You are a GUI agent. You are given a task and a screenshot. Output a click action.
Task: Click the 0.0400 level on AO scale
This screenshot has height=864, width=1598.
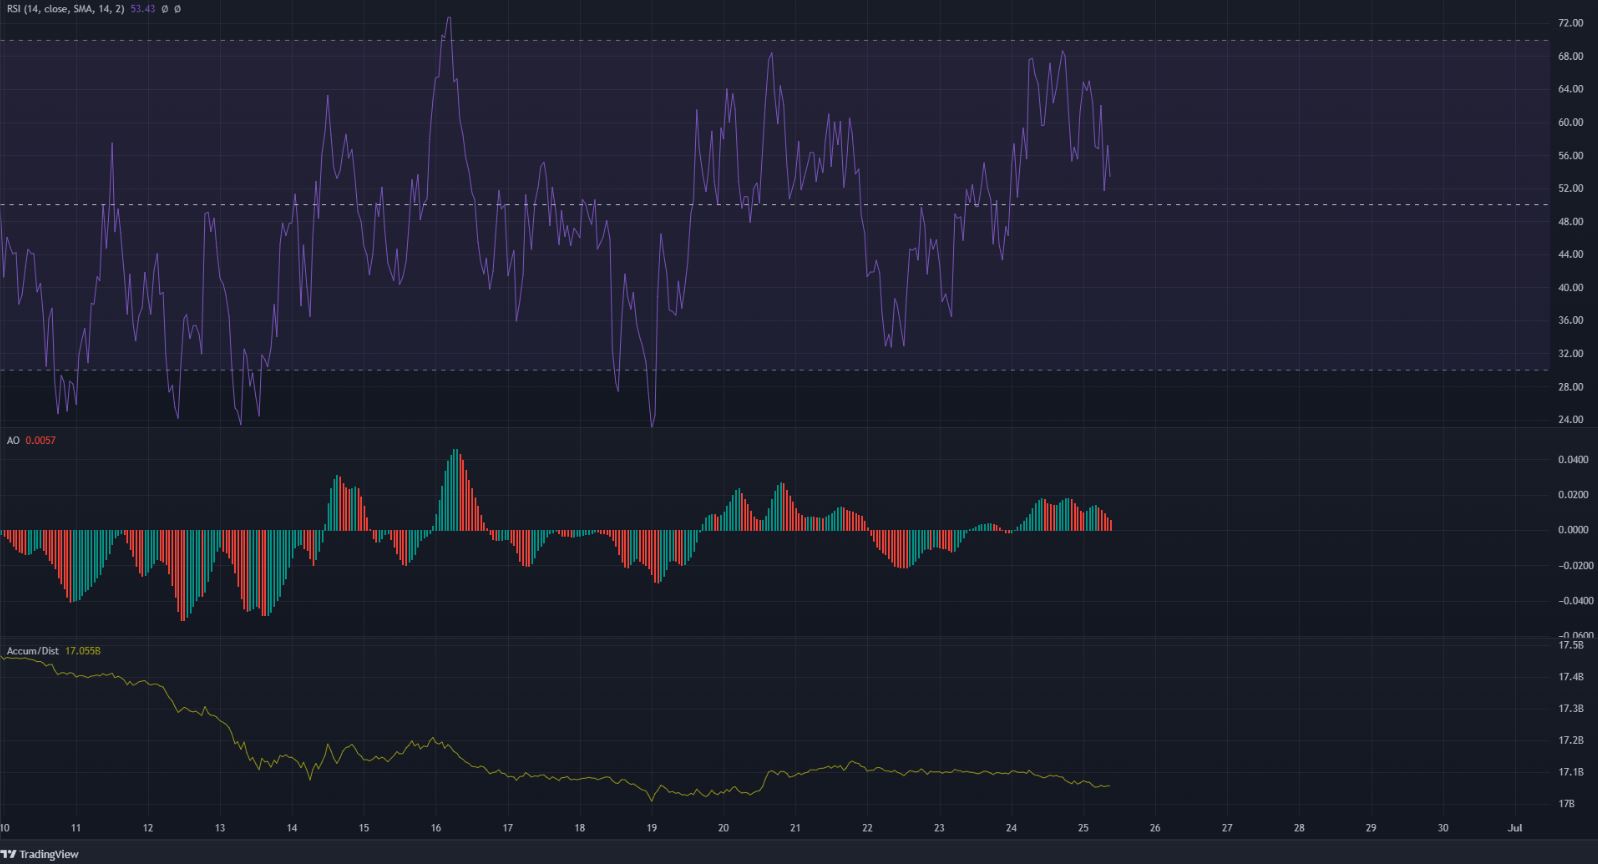[1575, 460]
